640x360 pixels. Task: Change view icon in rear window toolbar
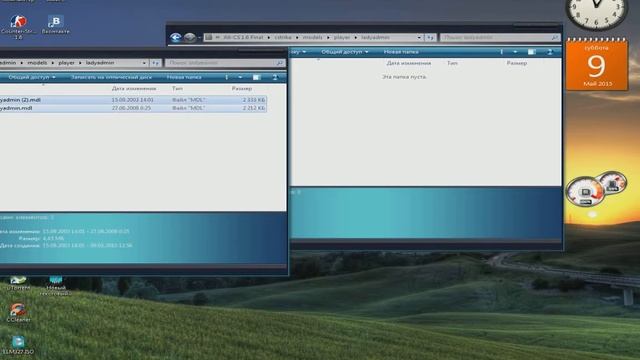click(502, 52)
